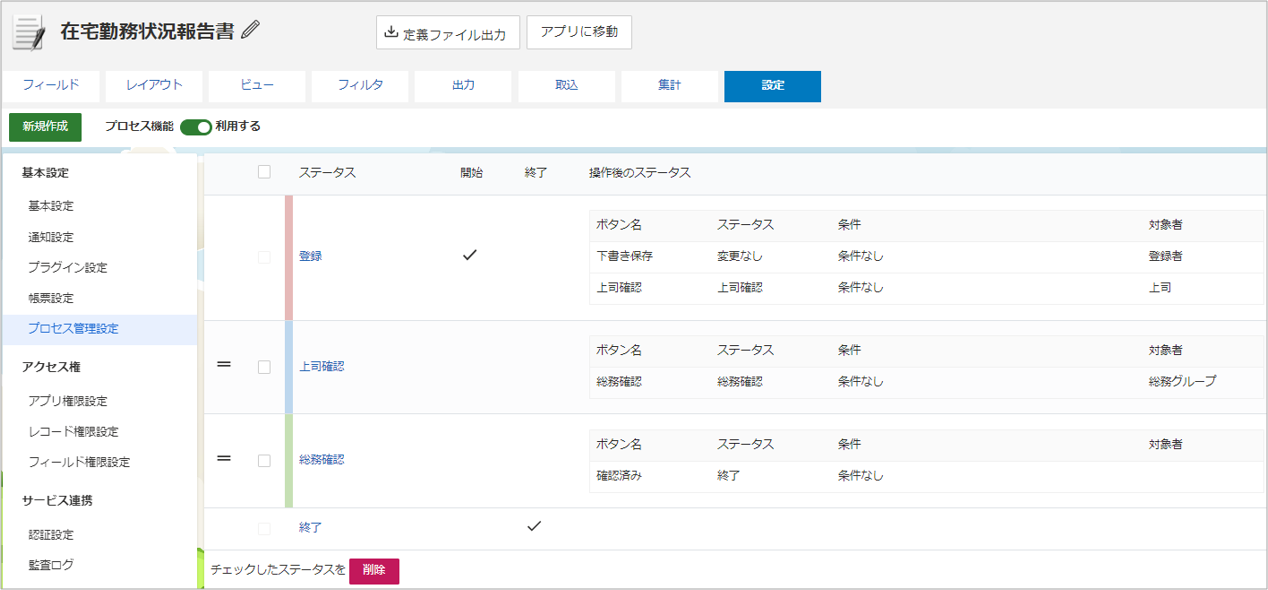Click the green color bar of 総務確認 row
Screen dimensions: 1268x590
(x=289, y=461)
